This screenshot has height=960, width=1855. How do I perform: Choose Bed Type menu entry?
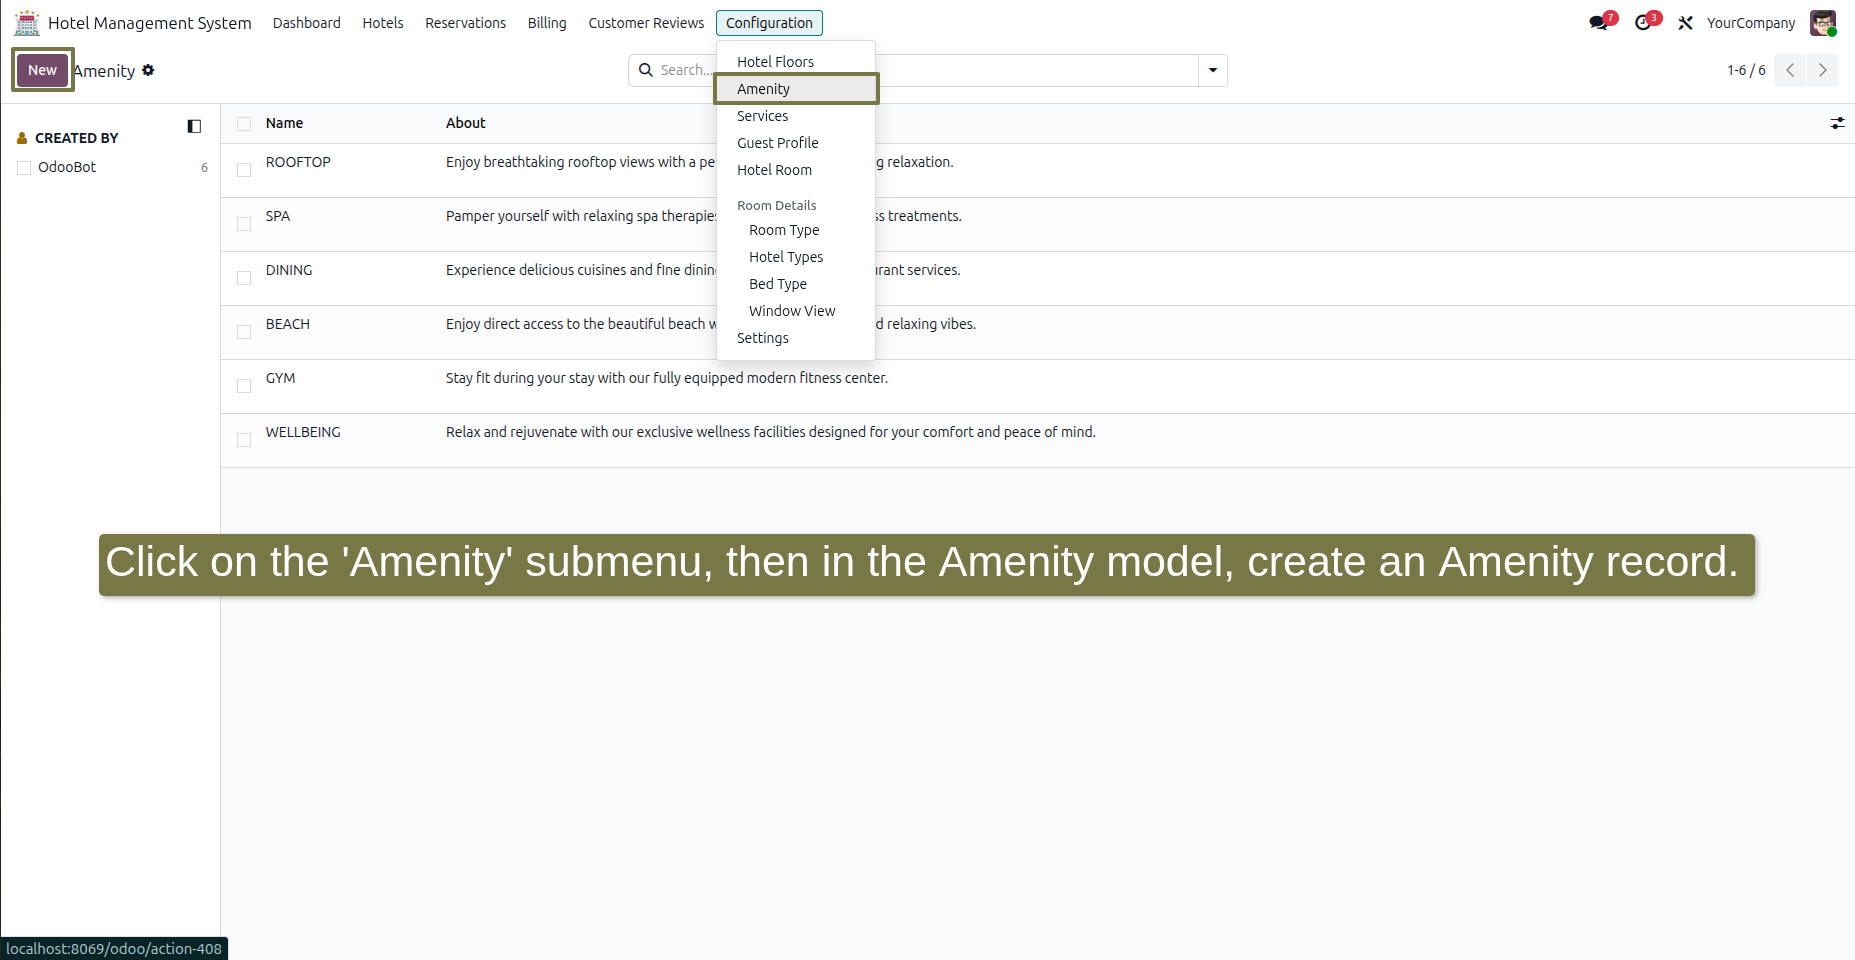796,284
